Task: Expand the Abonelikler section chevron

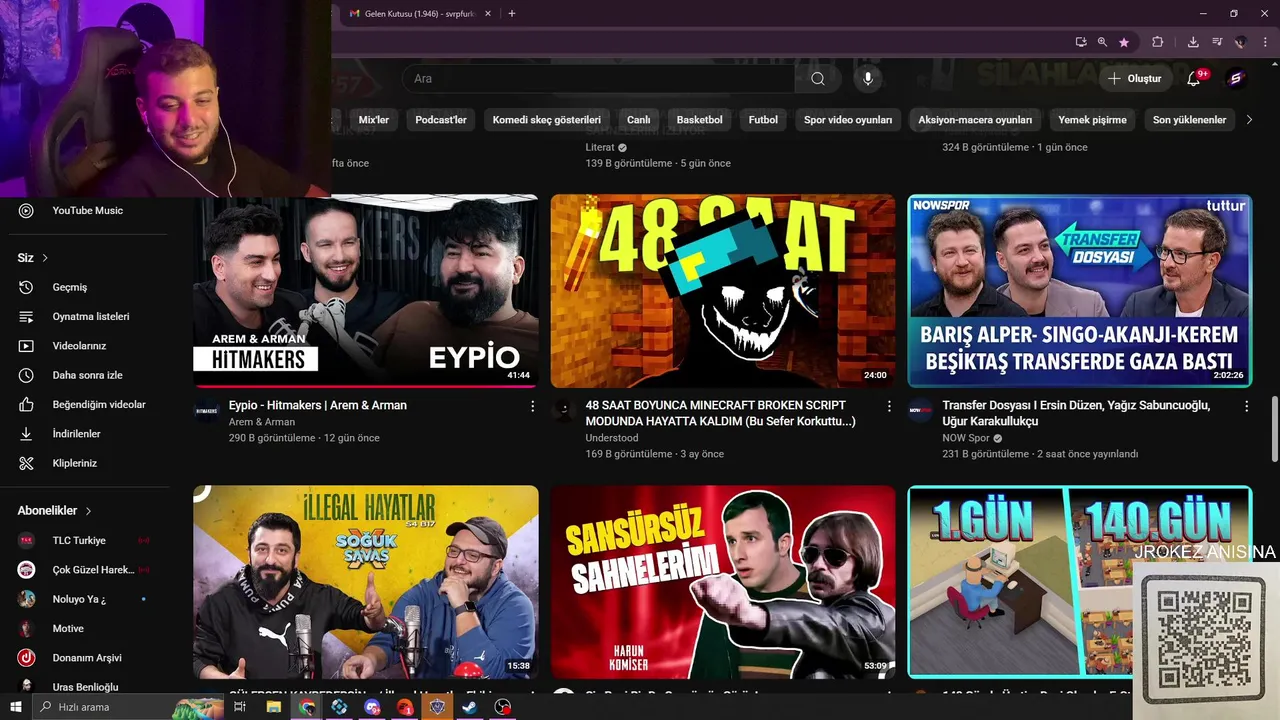Action: 88,511
